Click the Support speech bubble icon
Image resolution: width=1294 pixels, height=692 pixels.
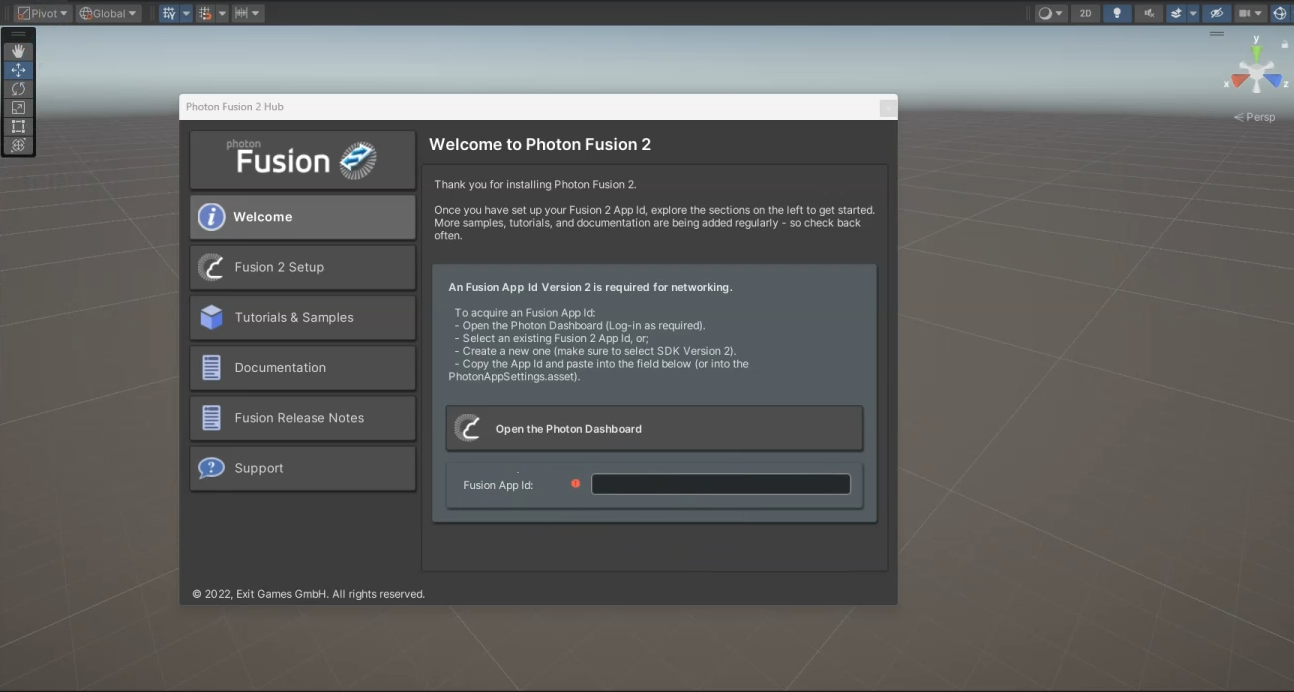211,468
